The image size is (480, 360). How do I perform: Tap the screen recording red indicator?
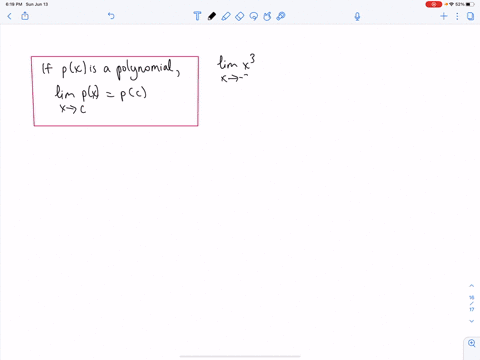[x=433, y=4]
